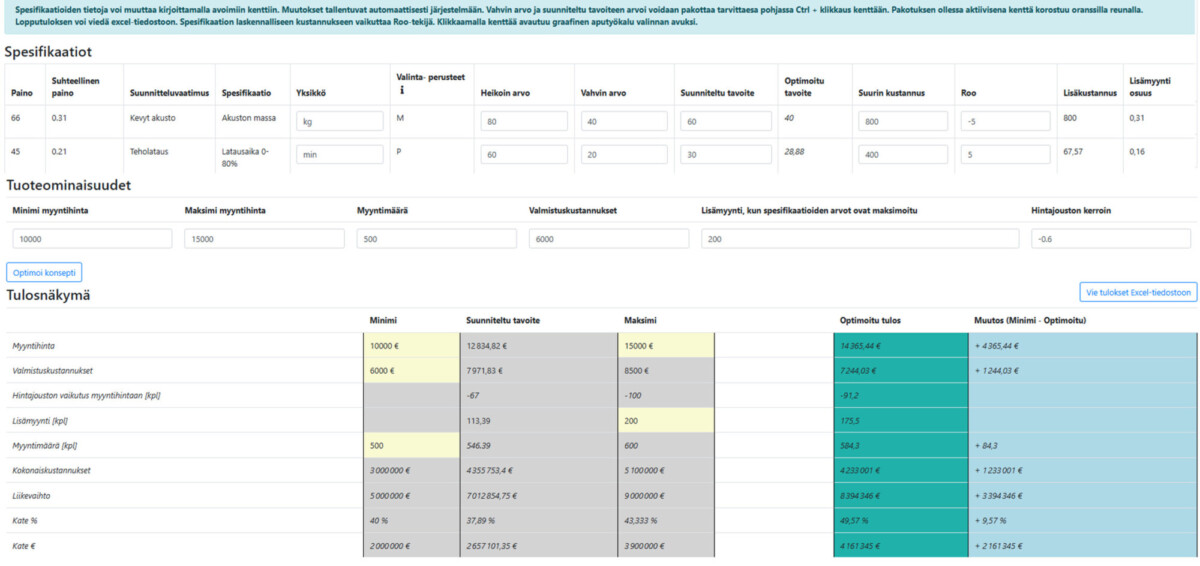
Task: Click the yellow Minimi cell 6000 €
Action: tap(410, 371)
